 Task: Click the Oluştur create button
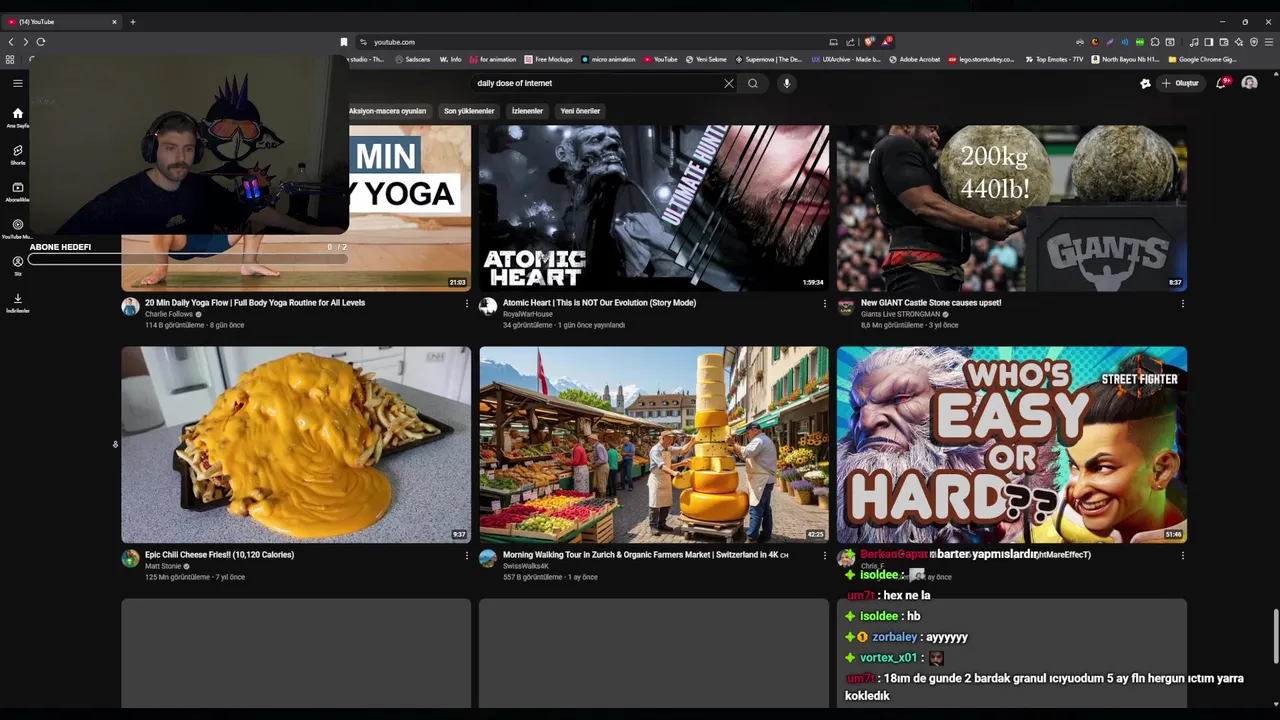1181,83
